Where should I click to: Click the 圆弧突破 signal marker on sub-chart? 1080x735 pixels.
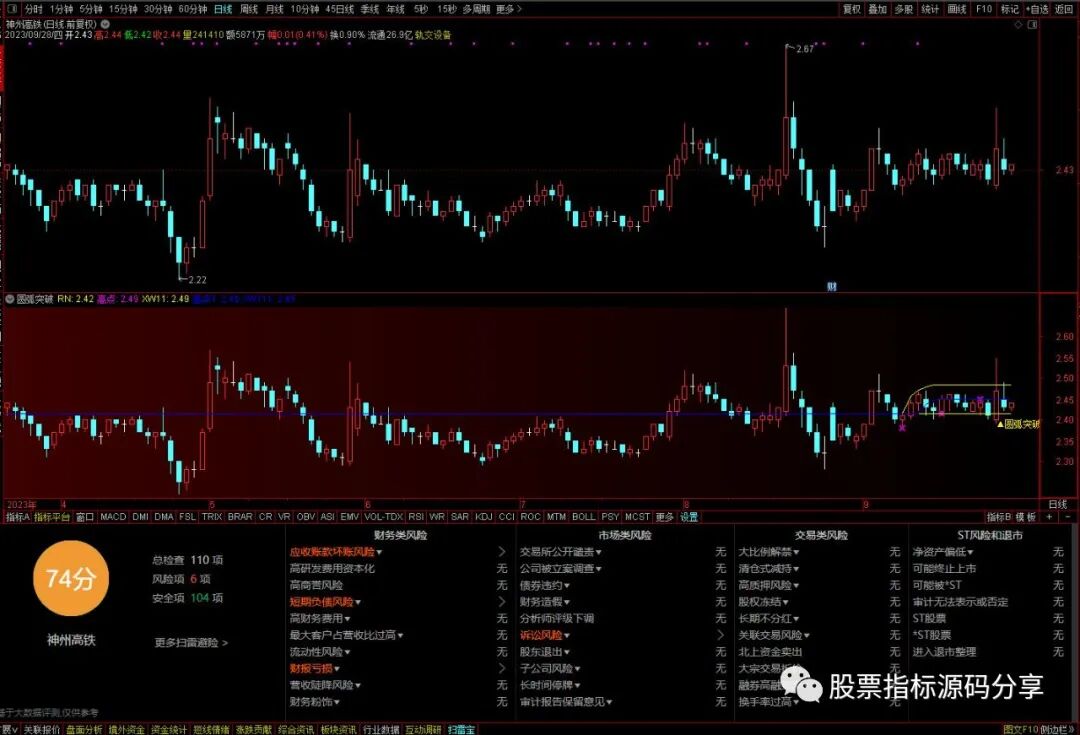[1019, 424]
